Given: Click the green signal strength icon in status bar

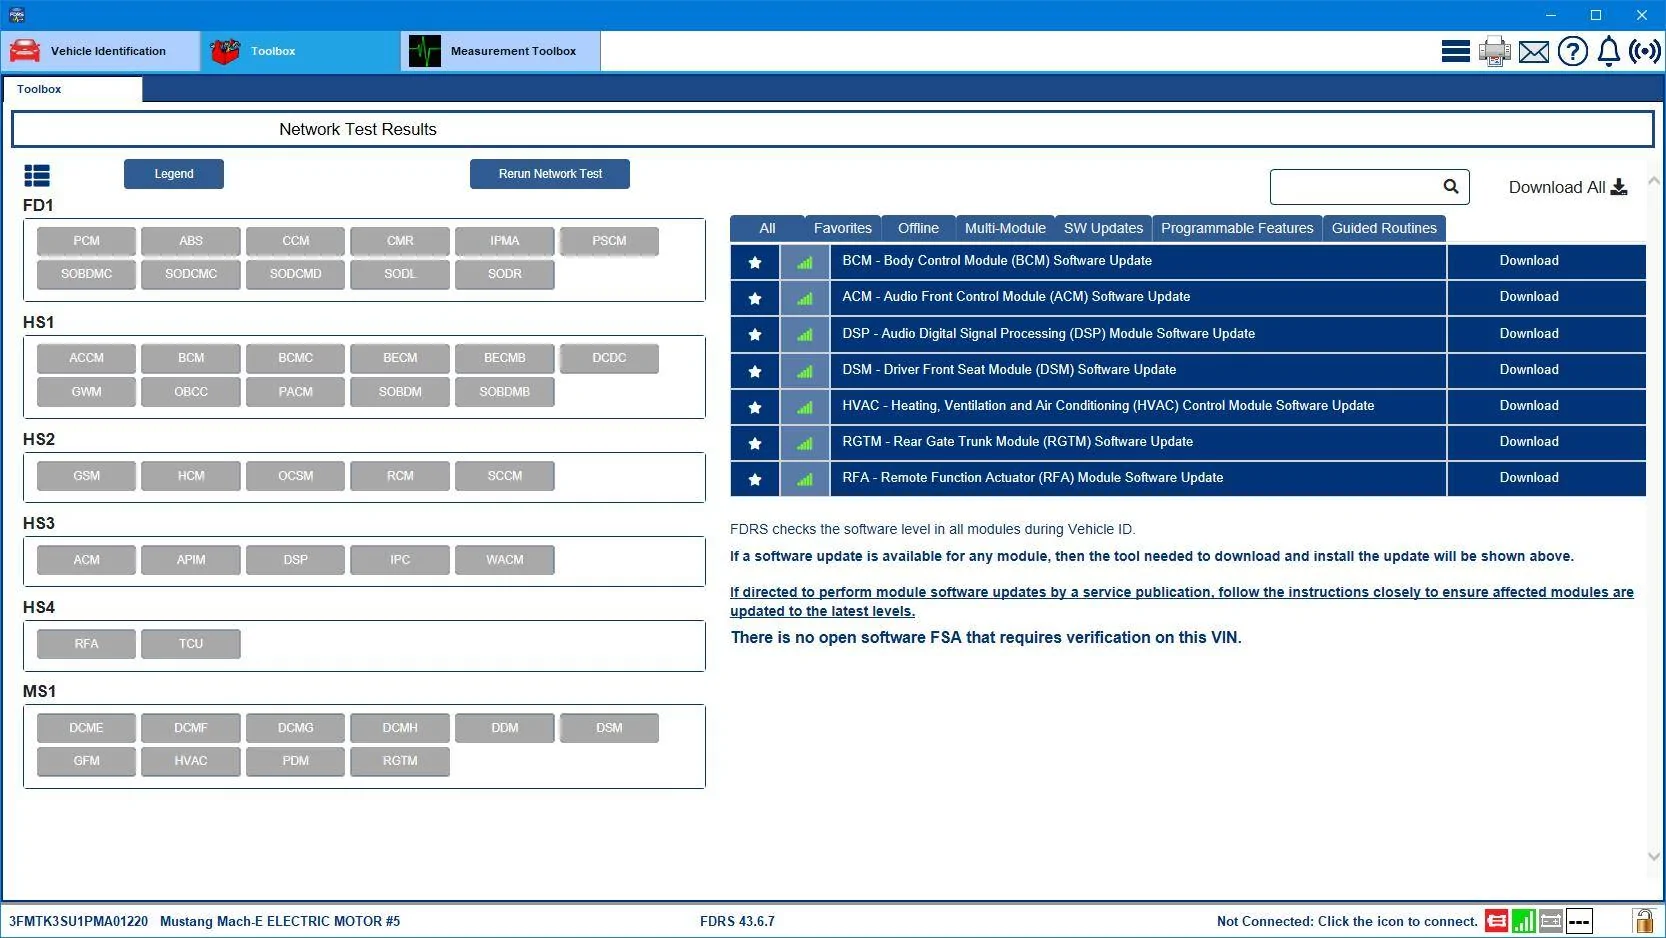Looking at the screenshot, I should click(x=1524, y=921).
